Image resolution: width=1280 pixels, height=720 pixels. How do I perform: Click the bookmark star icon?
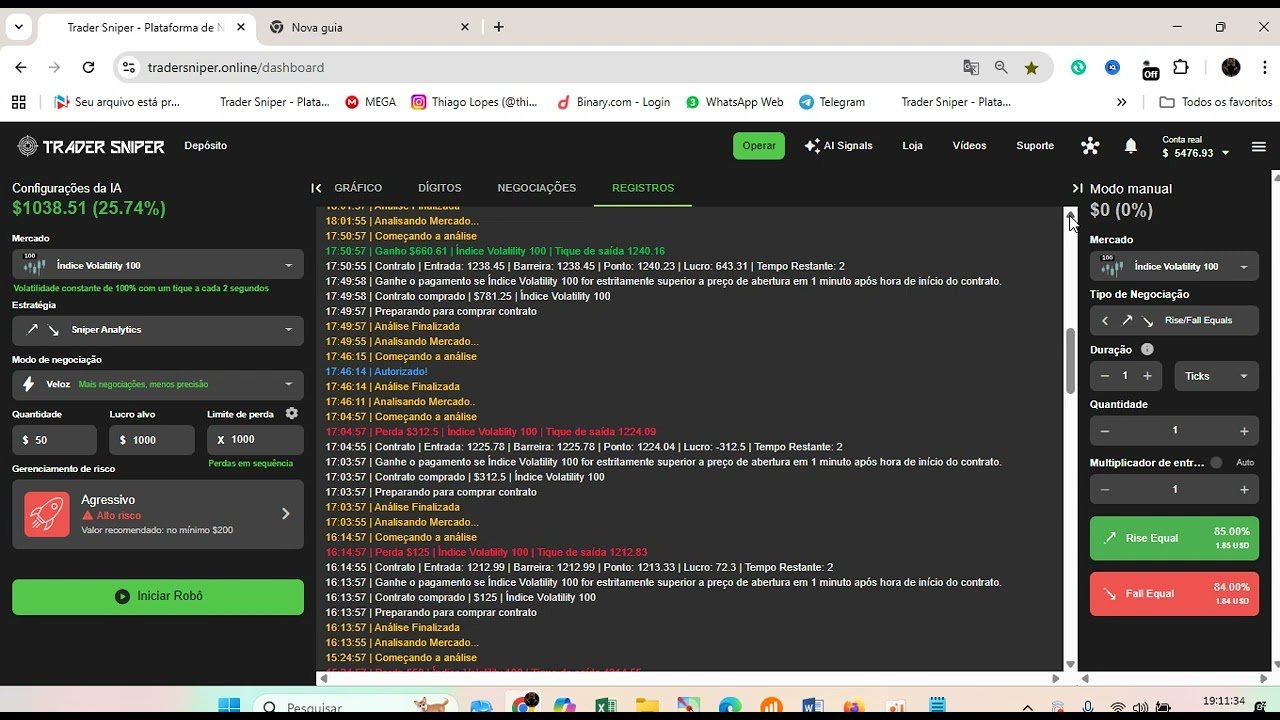[x=1031, y=67]
